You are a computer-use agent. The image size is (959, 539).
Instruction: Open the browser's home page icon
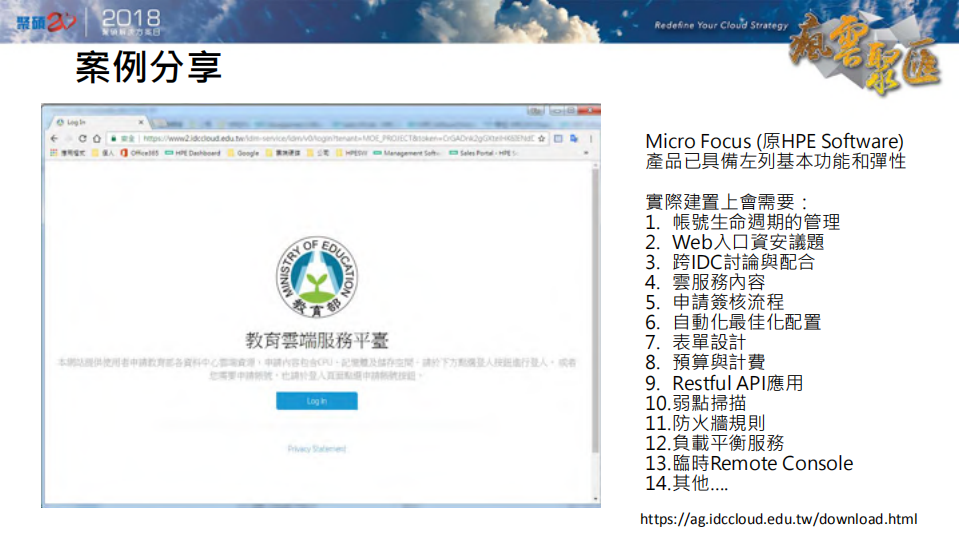97,139
